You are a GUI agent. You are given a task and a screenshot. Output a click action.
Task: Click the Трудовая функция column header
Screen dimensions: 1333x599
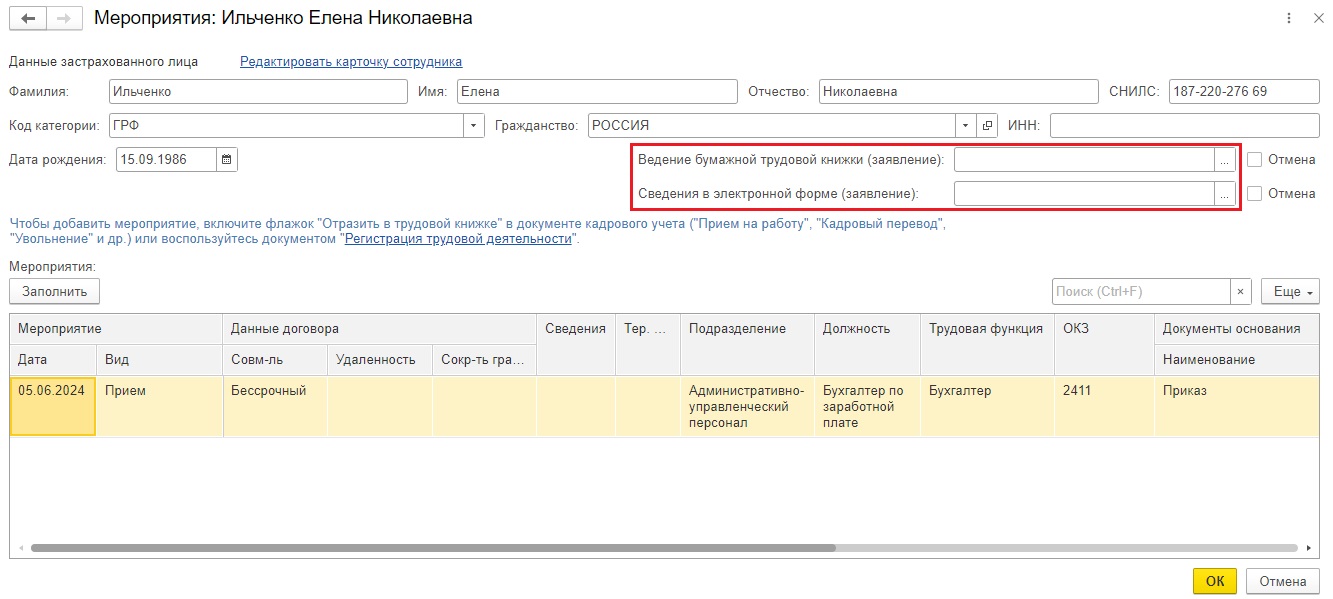point(987,344)
